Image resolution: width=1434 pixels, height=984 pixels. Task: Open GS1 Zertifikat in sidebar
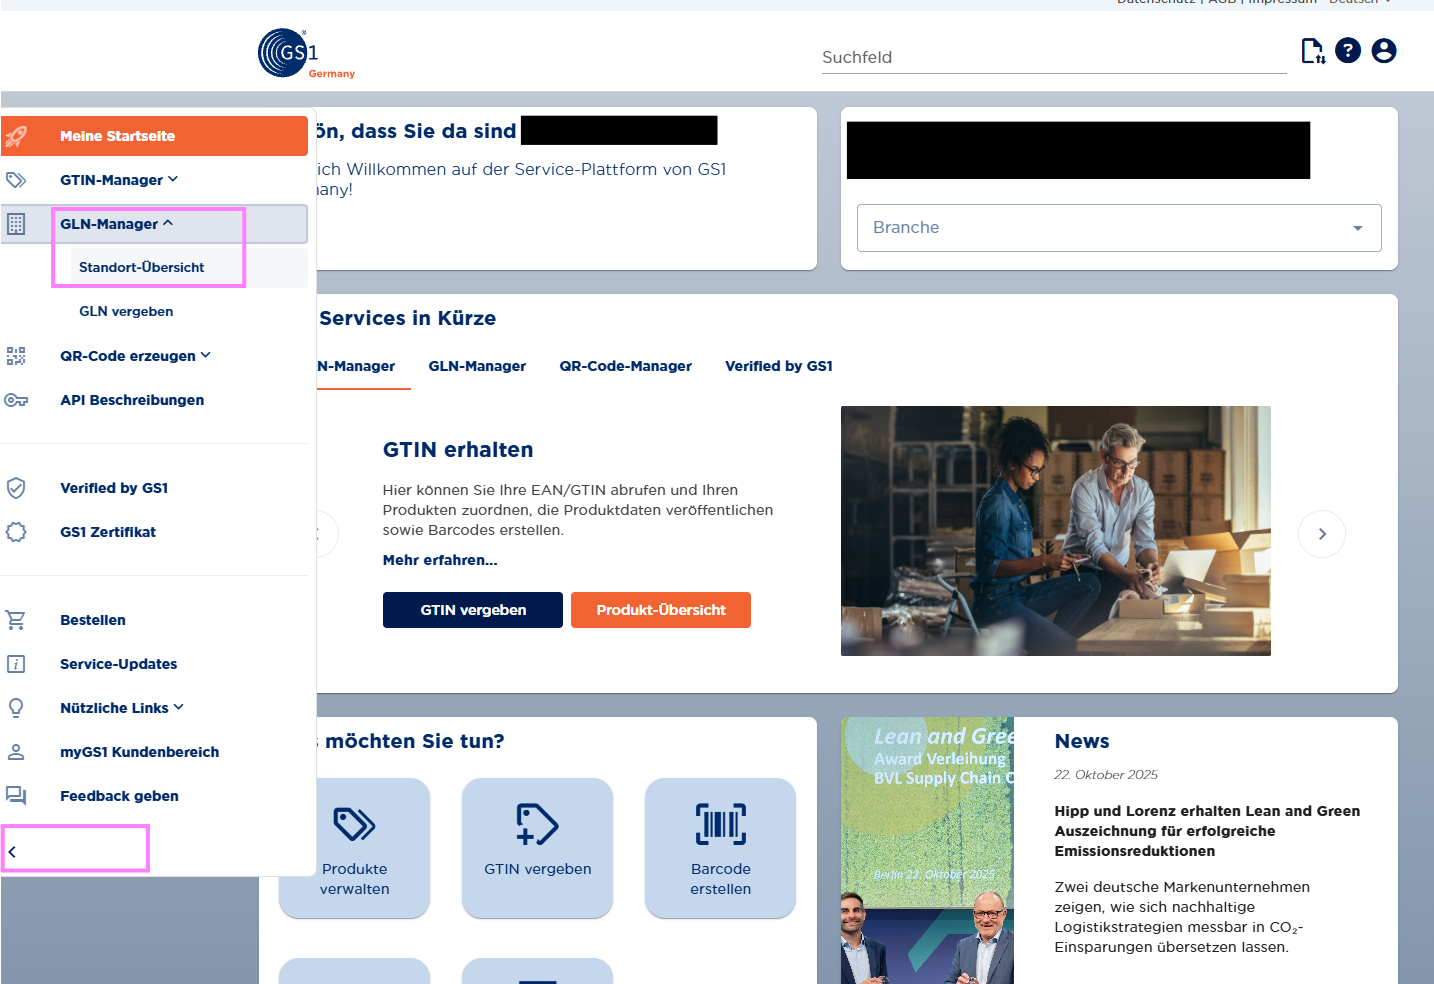(x=108, y=532)
